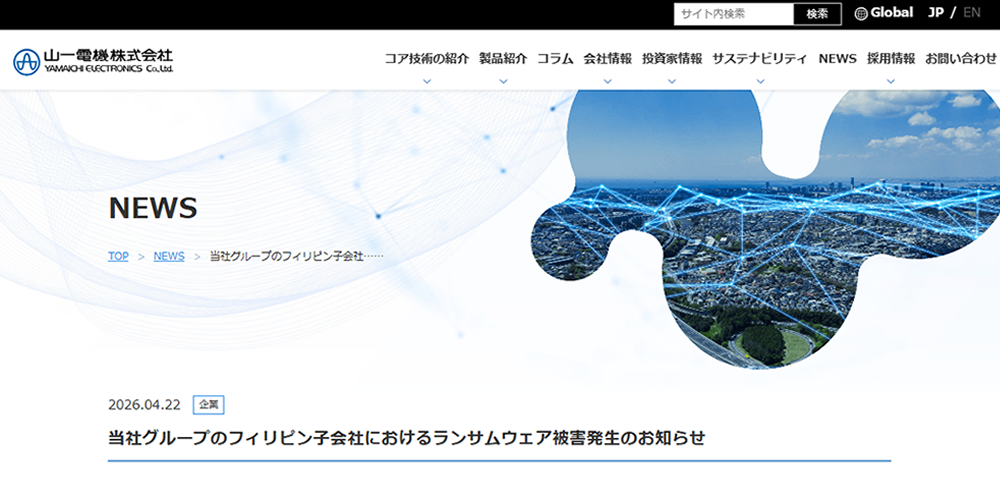Switch language to EN
Image resolution: width=1000 pixels, height=485 pixels.
[x=972, y=13]
